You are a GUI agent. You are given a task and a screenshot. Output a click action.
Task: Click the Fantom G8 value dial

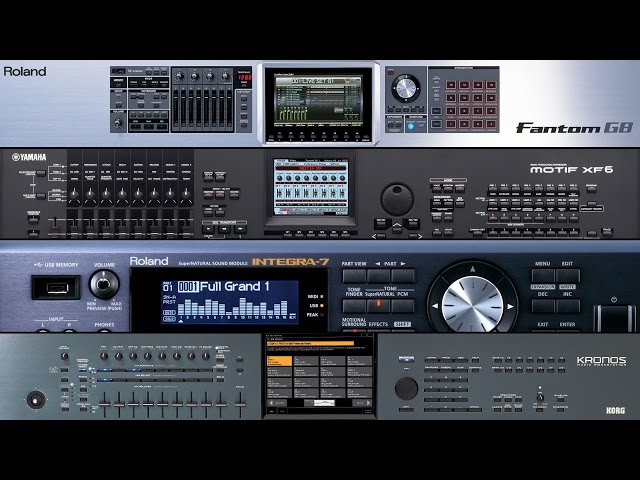(x=405, y=88)
